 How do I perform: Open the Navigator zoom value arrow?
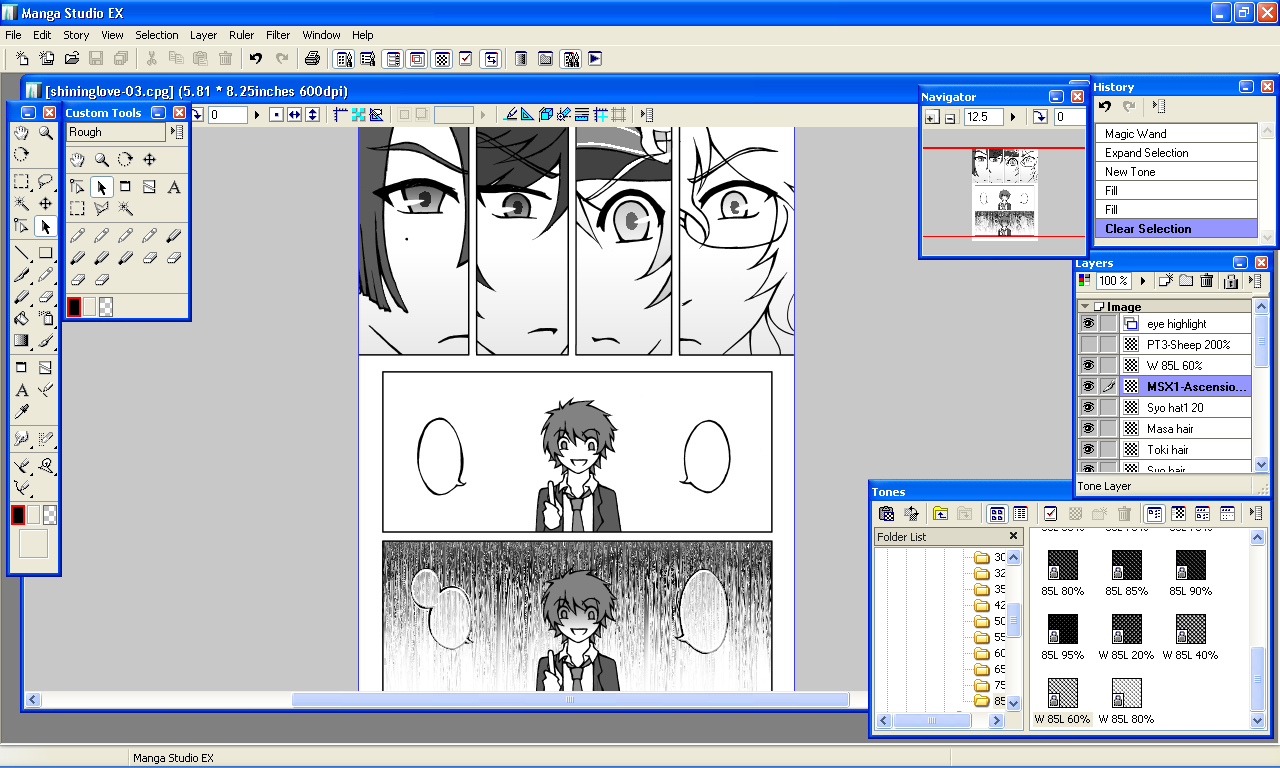pos(1012,117)
